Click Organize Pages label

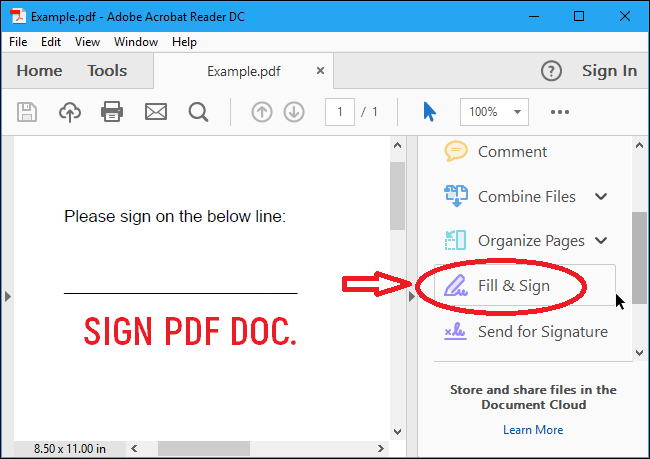pos(531,241)
